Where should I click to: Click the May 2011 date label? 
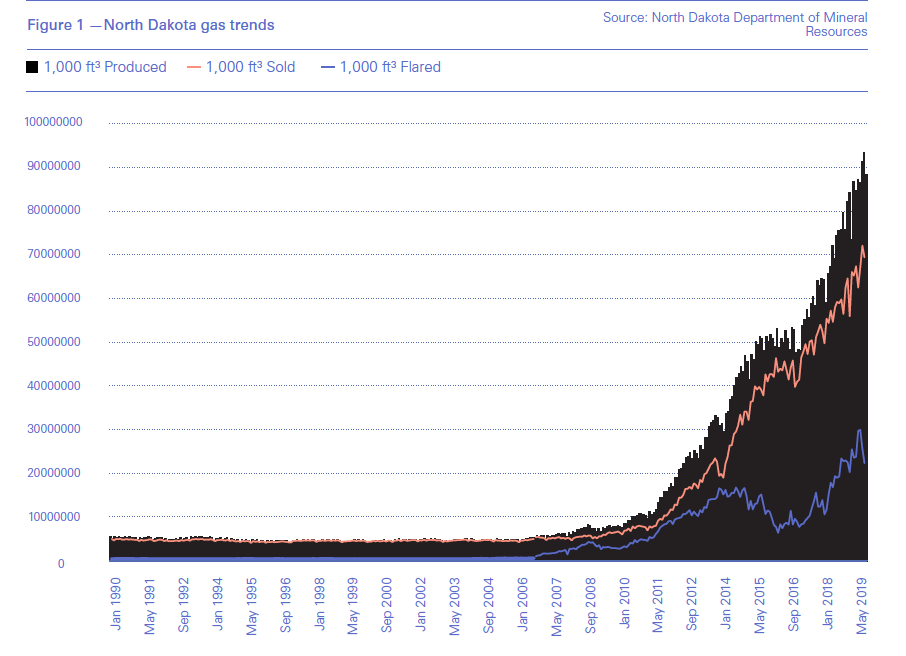tap(658, 601)
